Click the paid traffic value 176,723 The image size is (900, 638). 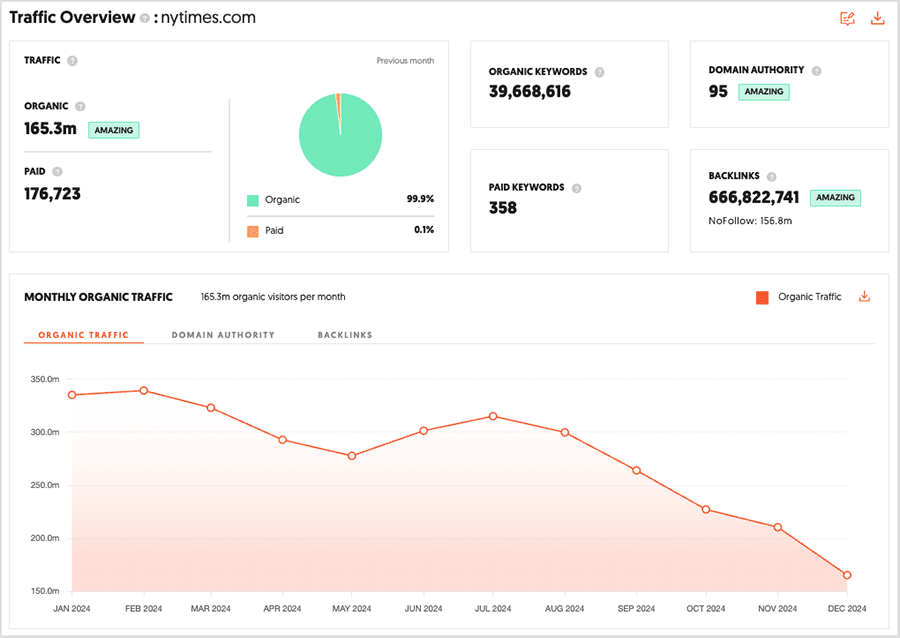(x=52, y=194)
